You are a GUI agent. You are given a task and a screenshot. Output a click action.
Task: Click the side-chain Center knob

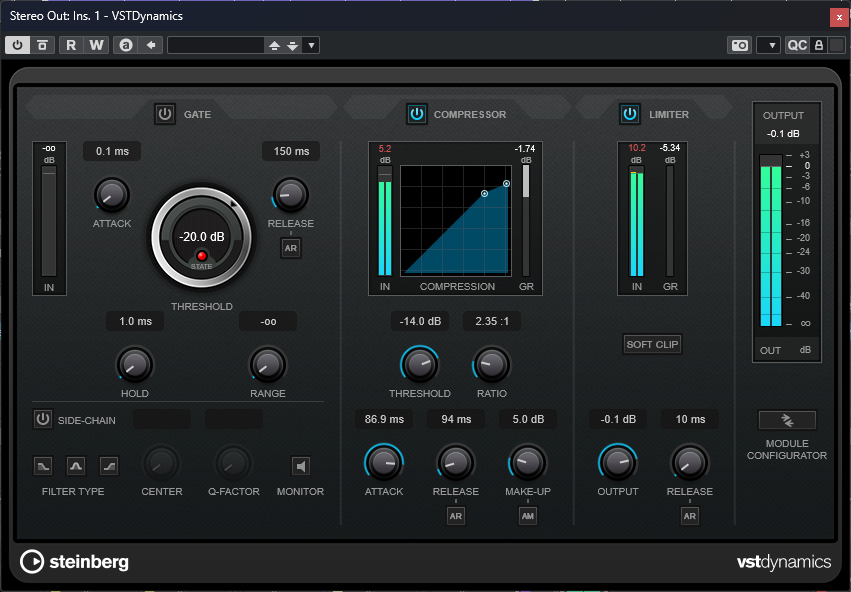(161, 464)
